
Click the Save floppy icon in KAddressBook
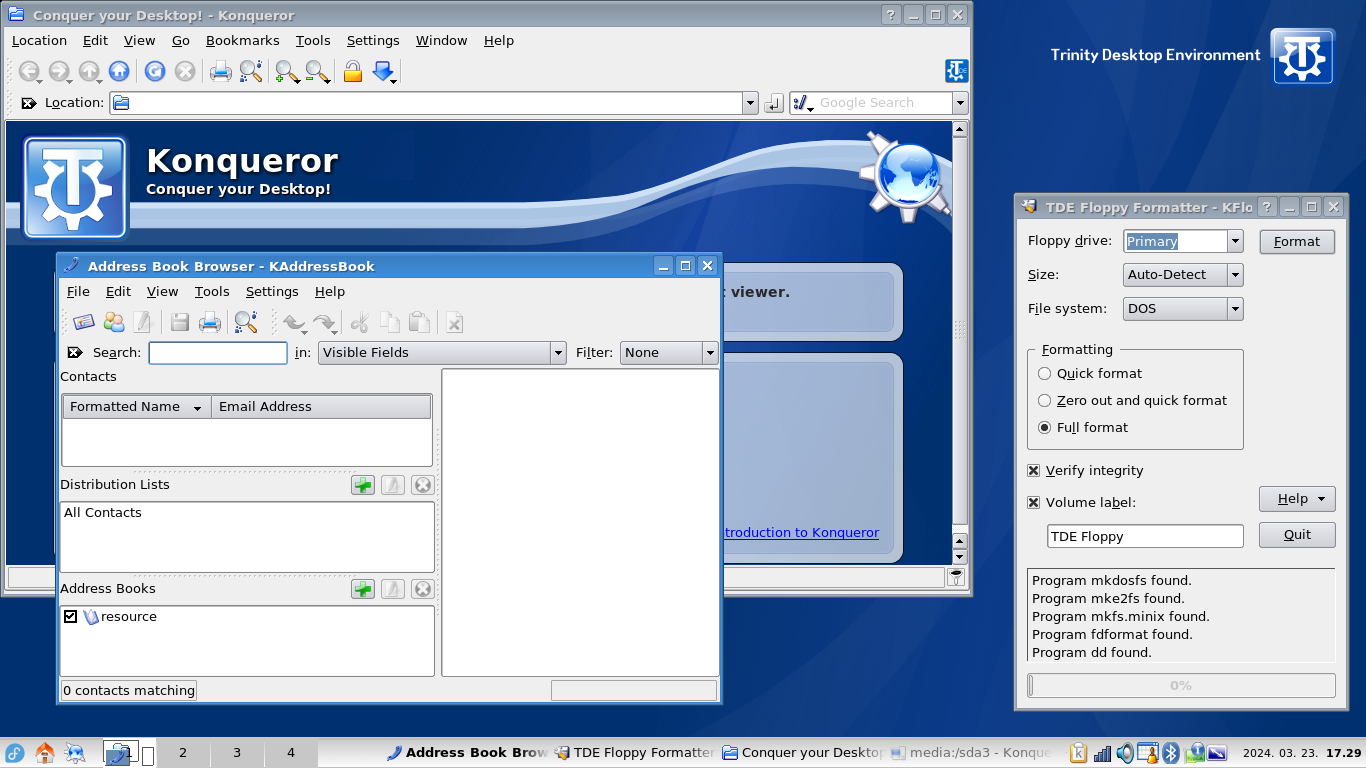pos(180,322)
